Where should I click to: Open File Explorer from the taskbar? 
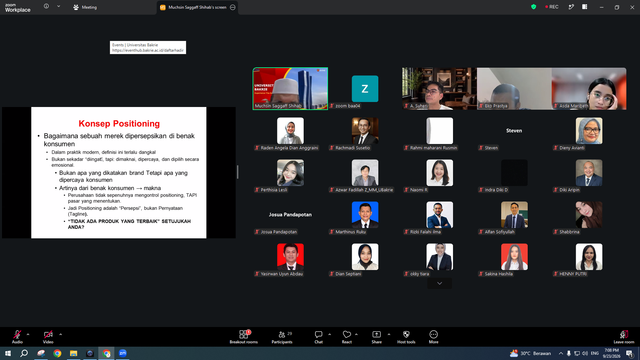pos(73,353)
